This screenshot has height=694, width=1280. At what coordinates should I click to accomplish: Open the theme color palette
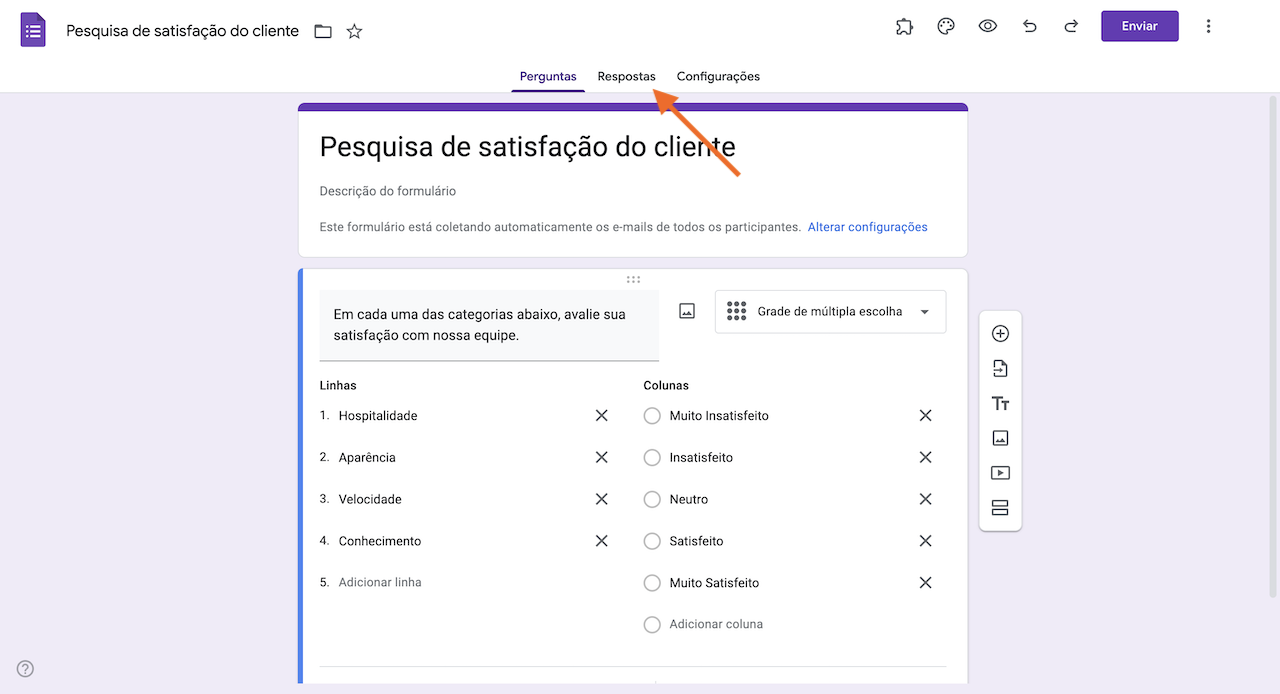(x=946, y=26)
